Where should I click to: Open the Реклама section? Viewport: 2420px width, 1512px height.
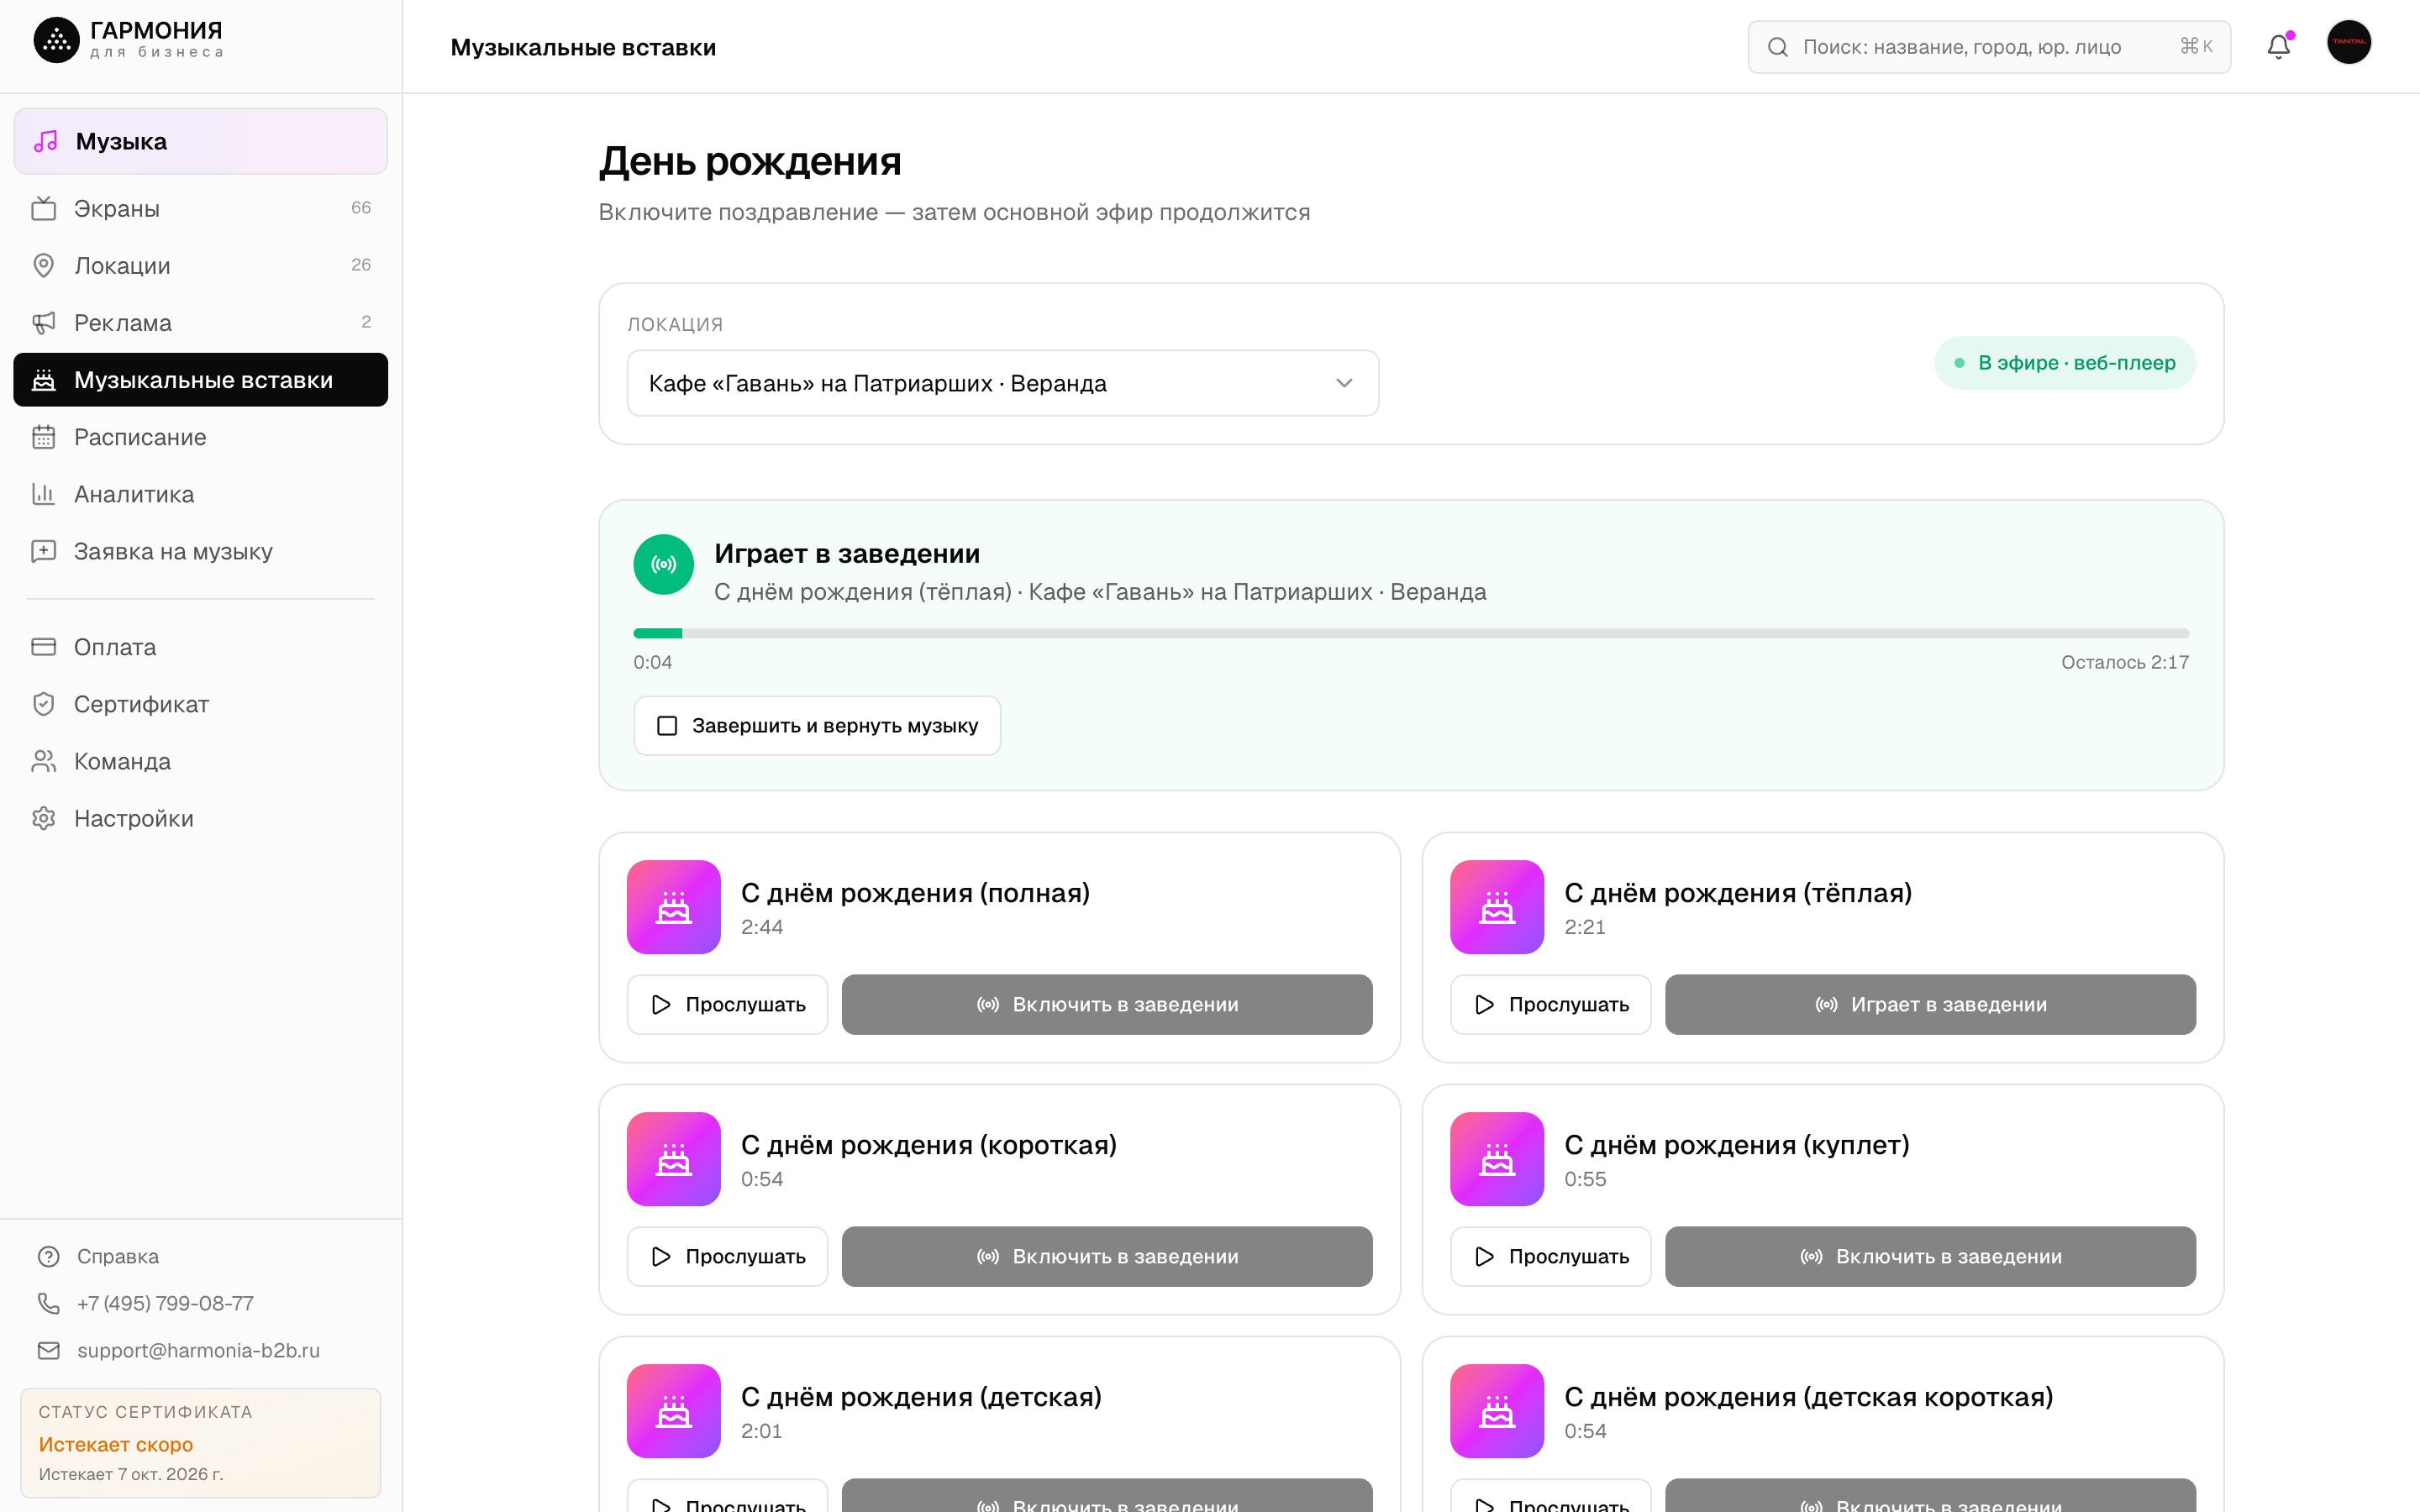(x=200, y=322)
